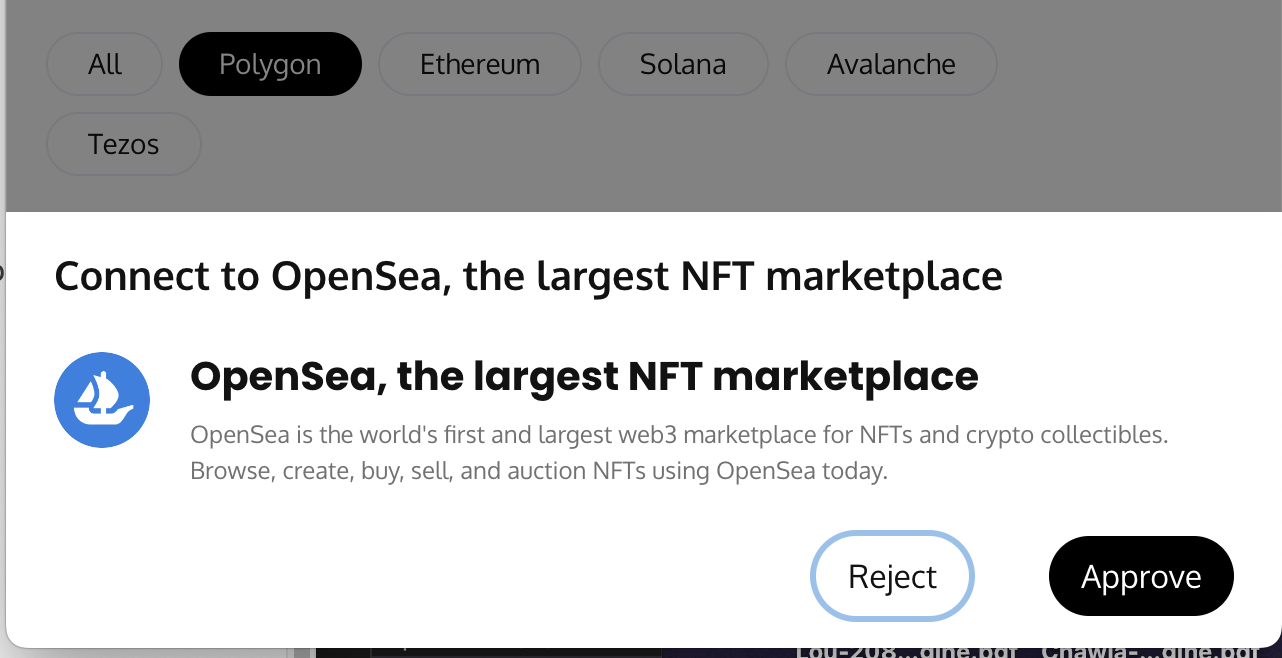The height and width of the screenshot is (658, 1282).
Task: Click the OpenSea ship logo icon
Action: [102, 400]
